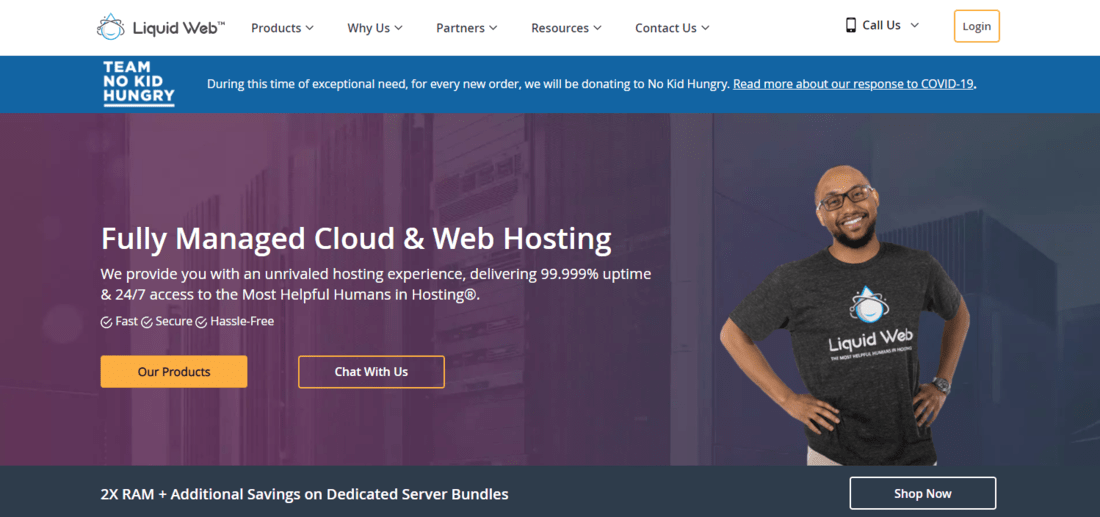Click the Hassle-Free label text
1100x517 pixels.
point(242,322)
